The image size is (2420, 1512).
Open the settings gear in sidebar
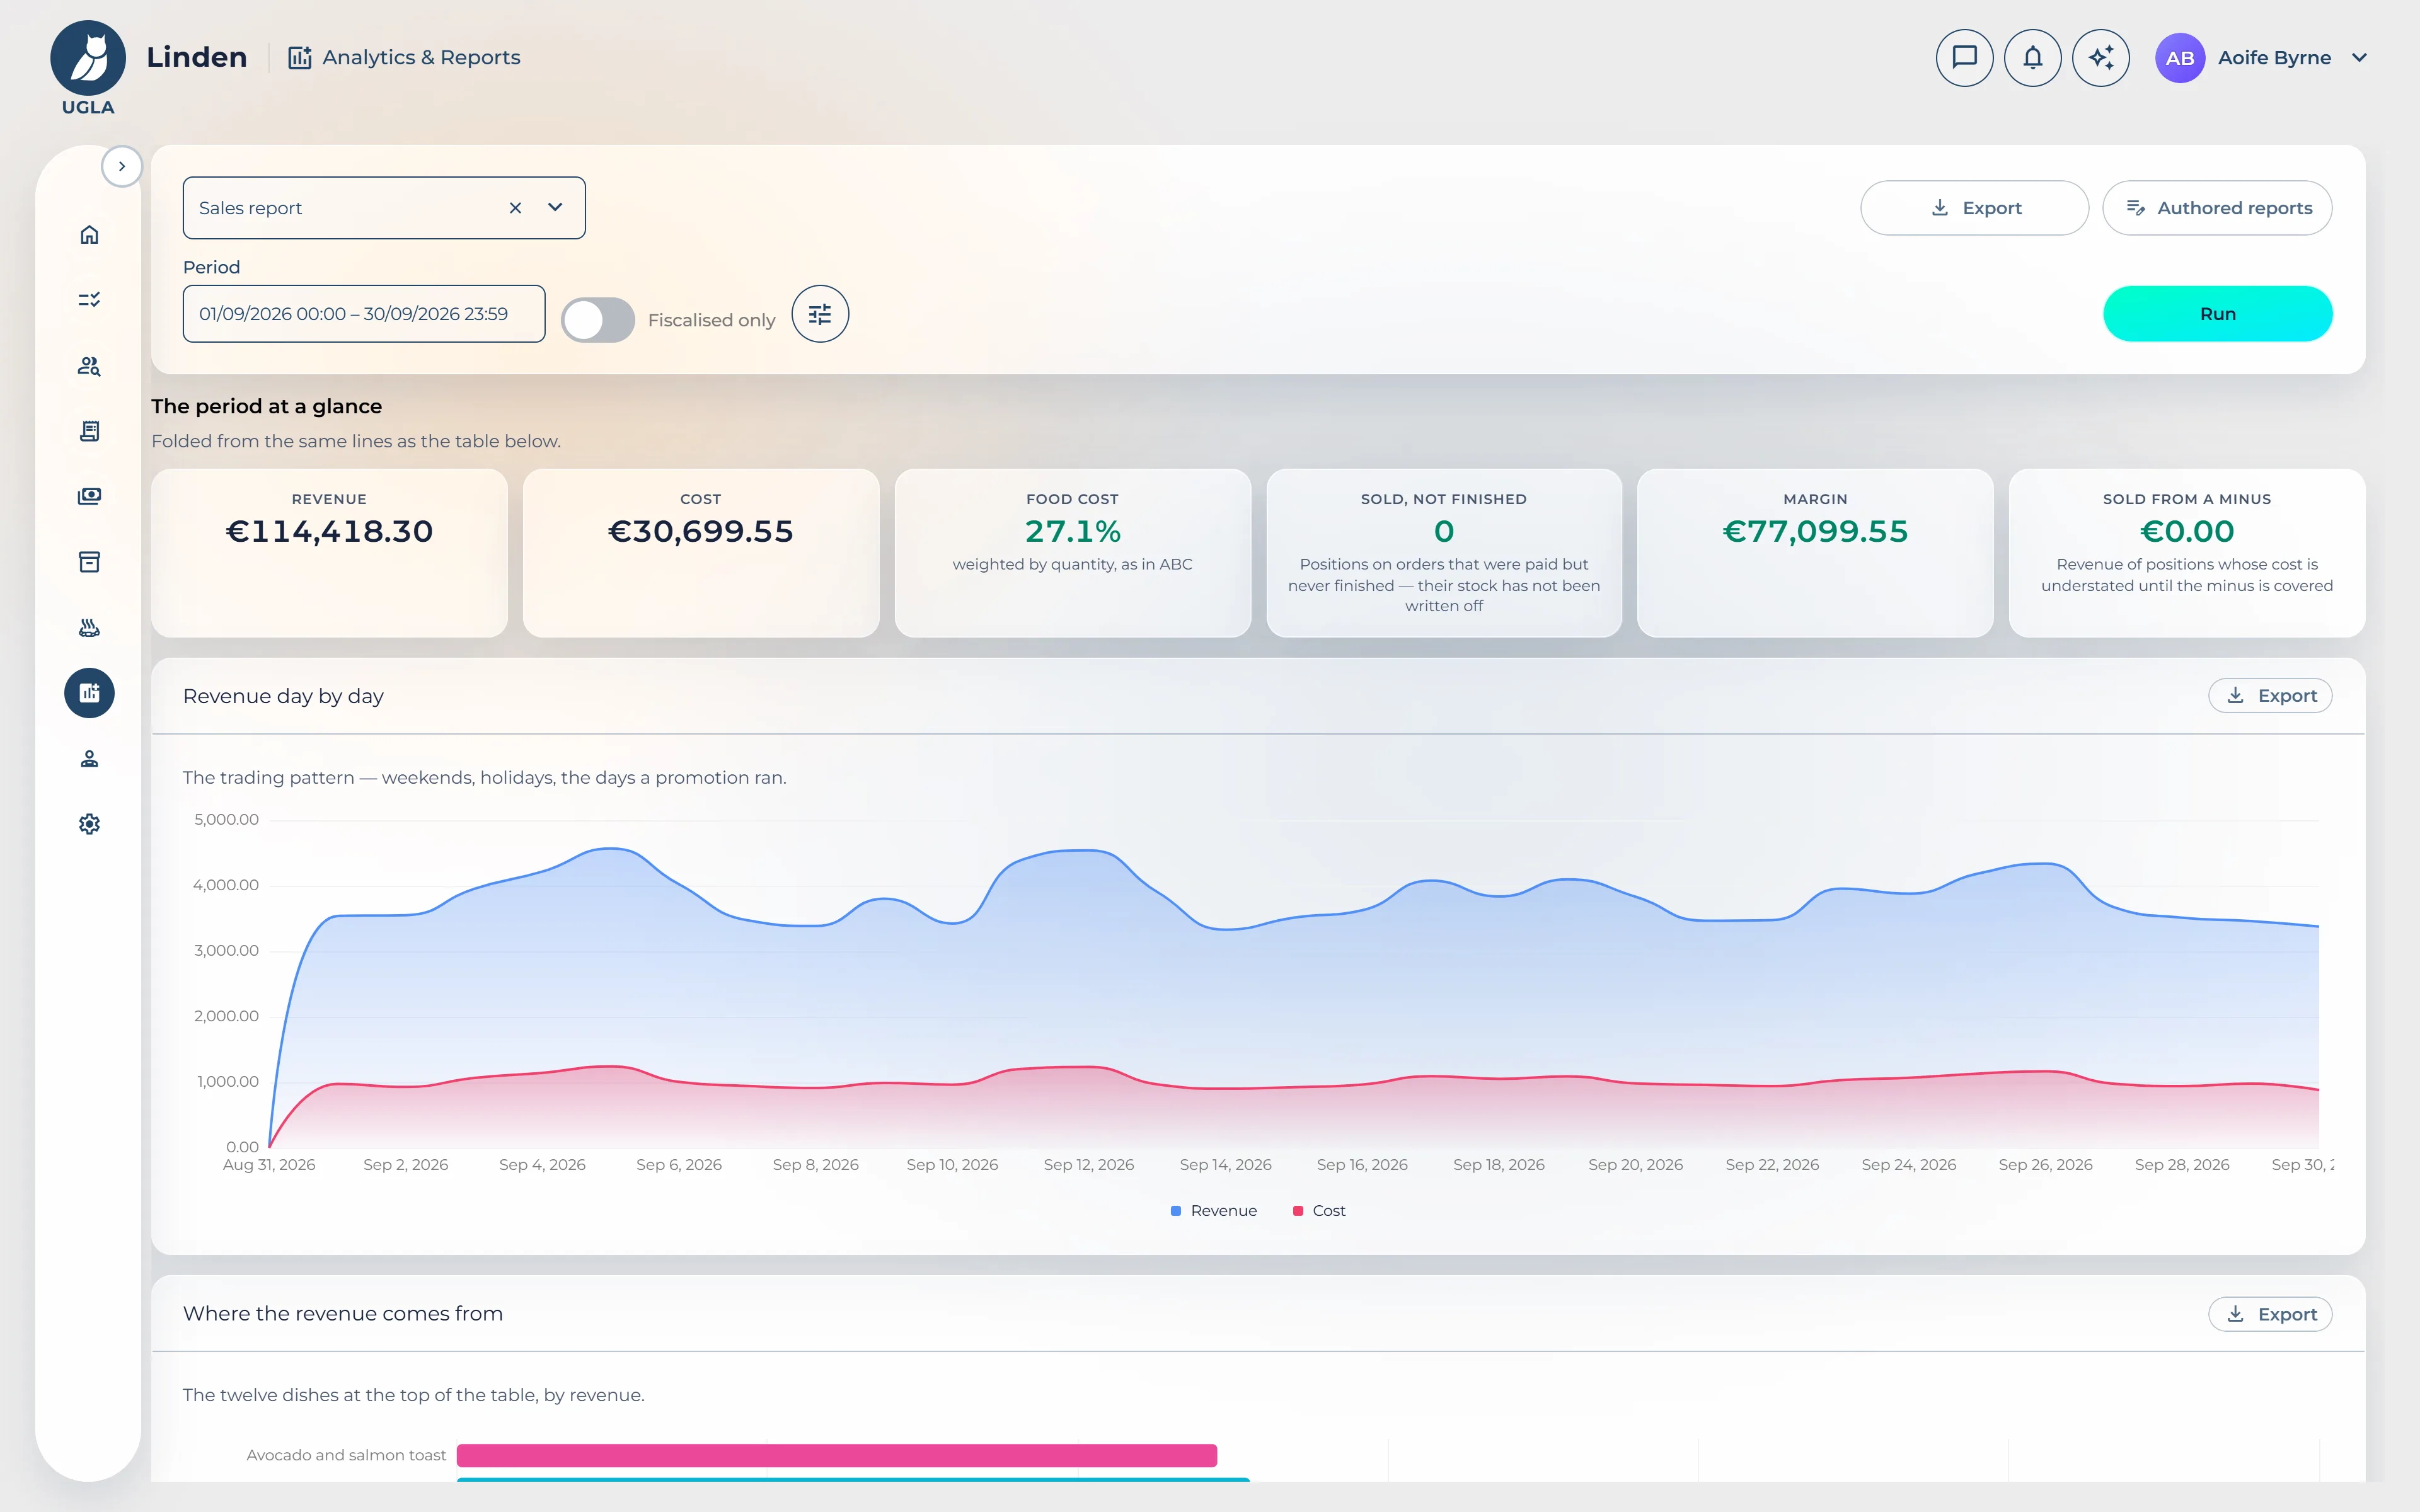pos(89,824)
